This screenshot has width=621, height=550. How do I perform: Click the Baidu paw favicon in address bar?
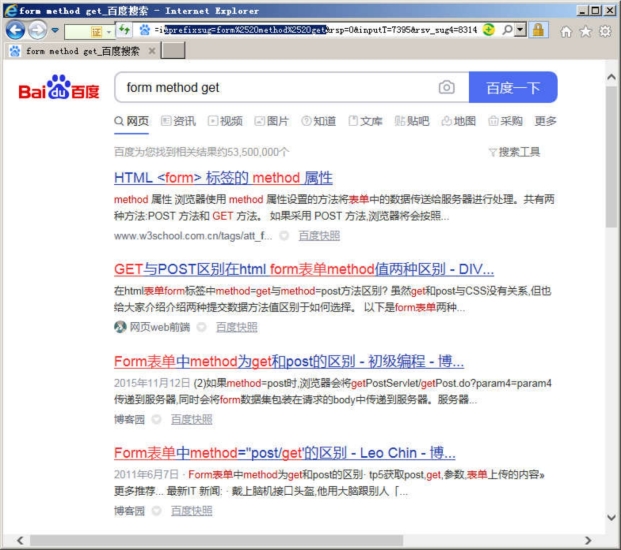click(x=145, y=30)
